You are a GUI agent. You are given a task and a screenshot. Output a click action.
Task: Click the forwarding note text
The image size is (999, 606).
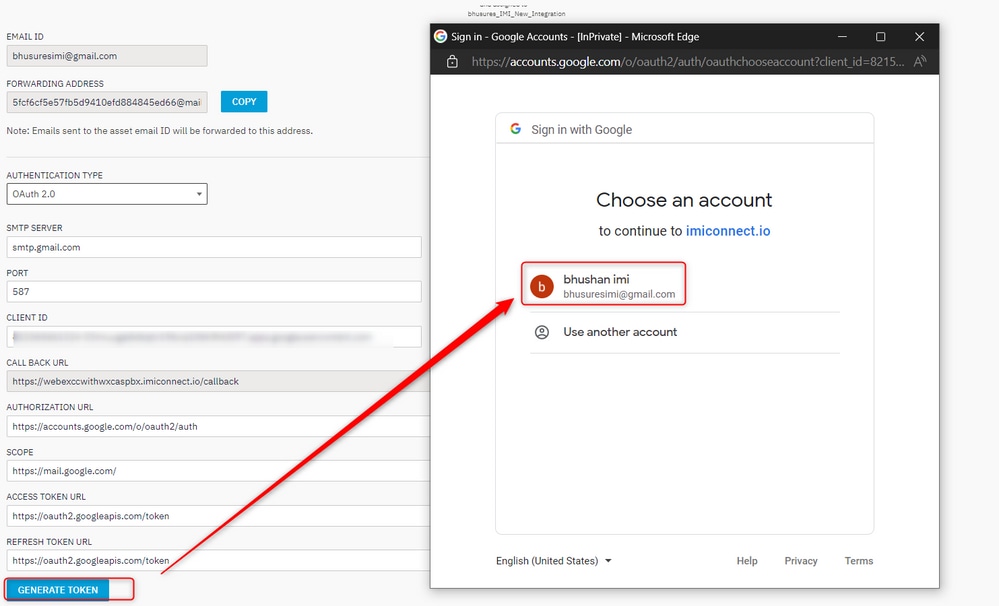coord(159,131)
